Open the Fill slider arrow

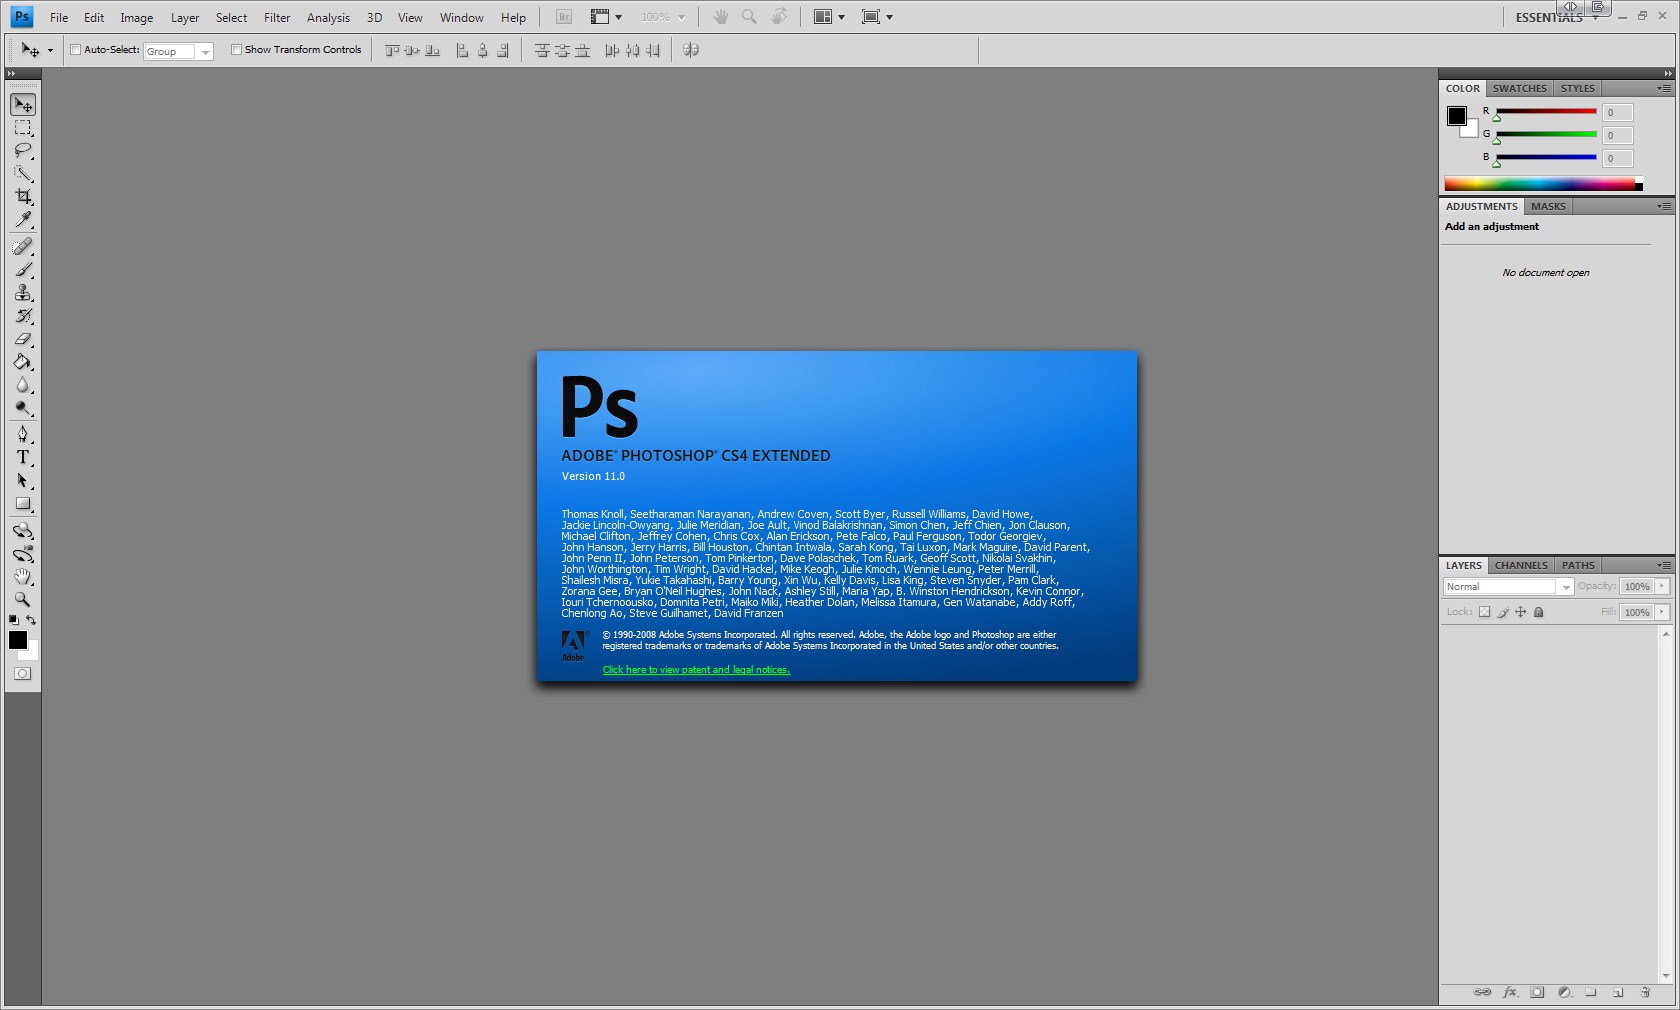[x=1663, y=612]
